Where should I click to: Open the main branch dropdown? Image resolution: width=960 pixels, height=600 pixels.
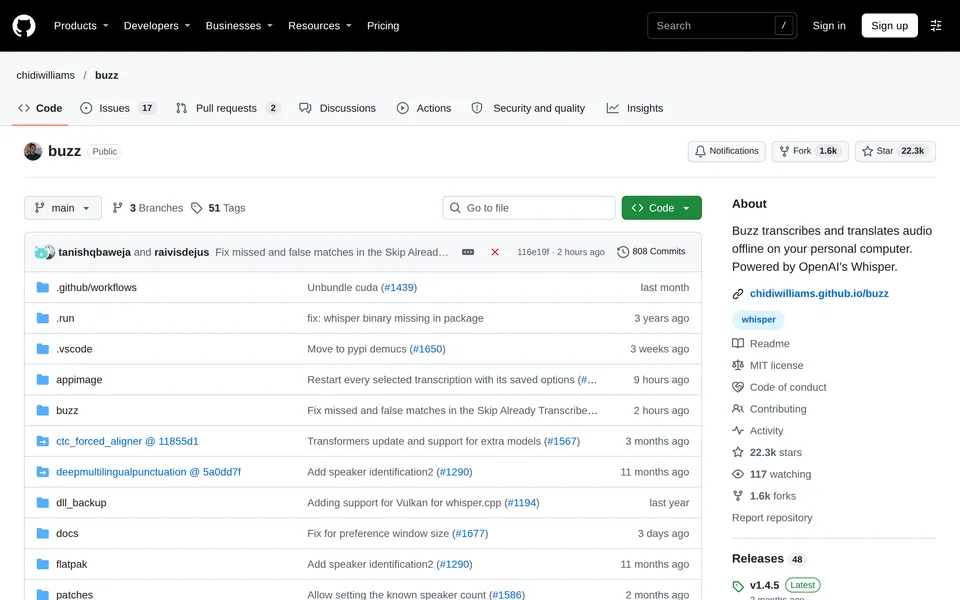tap(62, 208)
